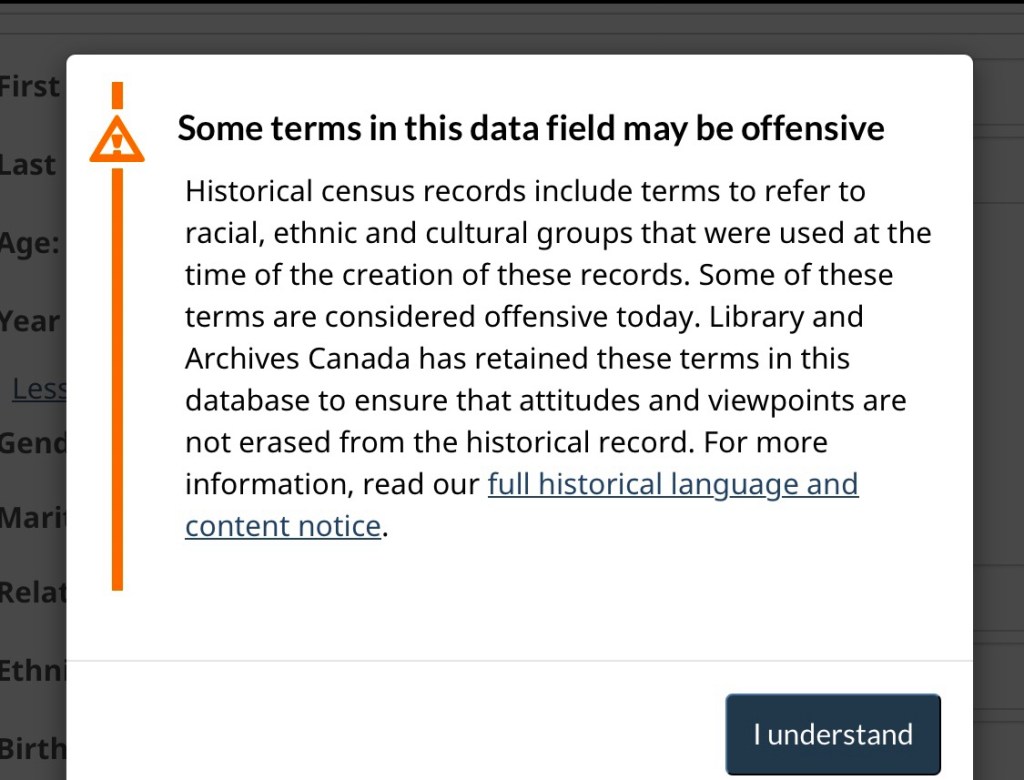Click the dimmed backdrop right of the dialog

(998, 400)
